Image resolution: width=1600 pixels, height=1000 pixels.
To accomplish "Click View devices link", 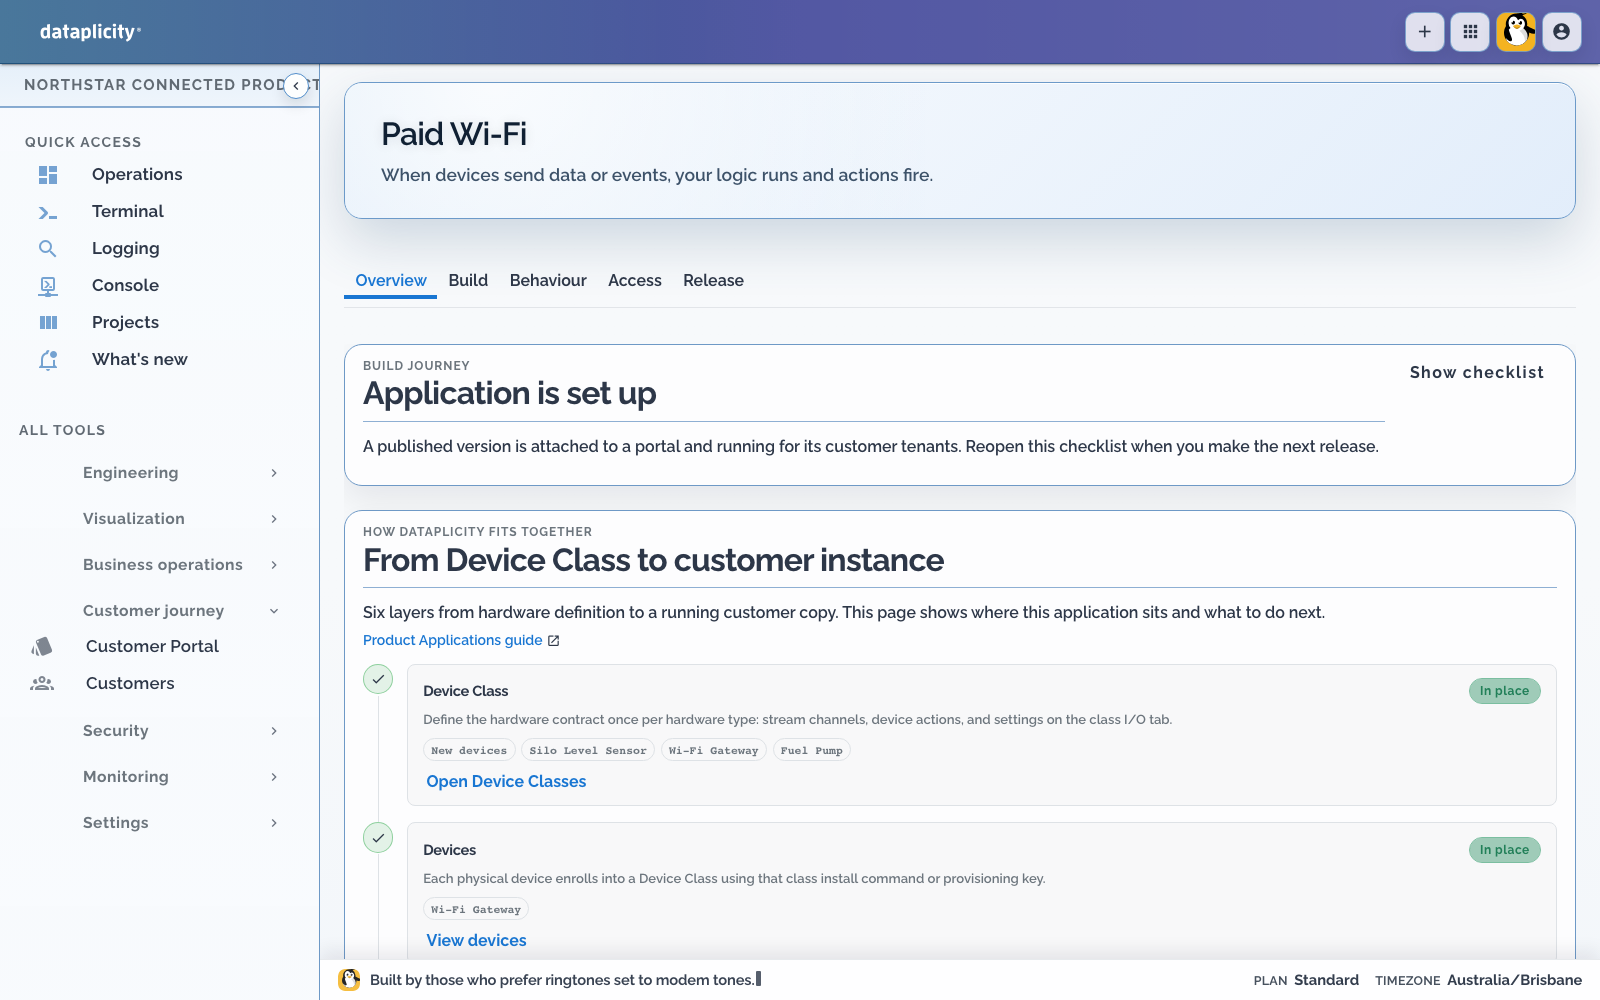I will 476,941.
